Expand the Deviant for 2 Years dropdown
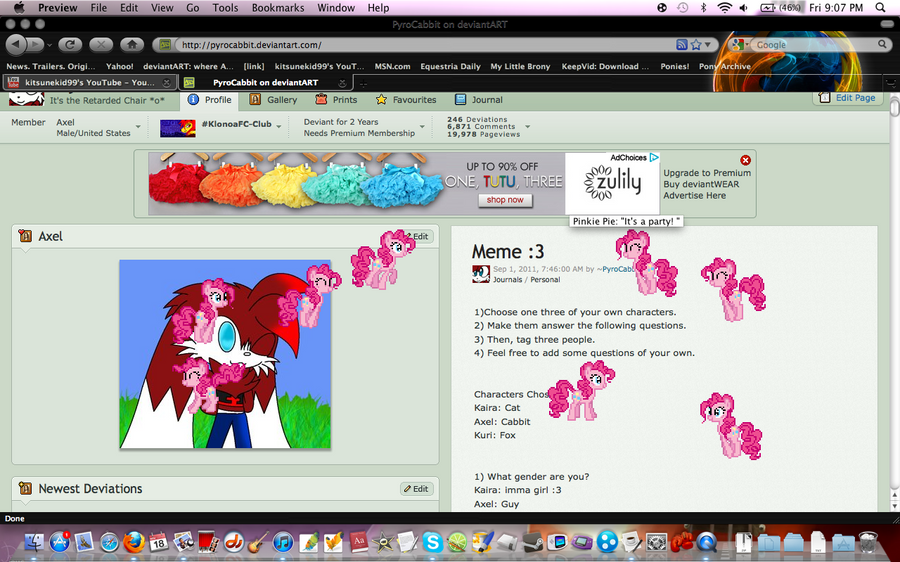Image resolution: width=900 pixels, height=562 pixels. point(422,126)
